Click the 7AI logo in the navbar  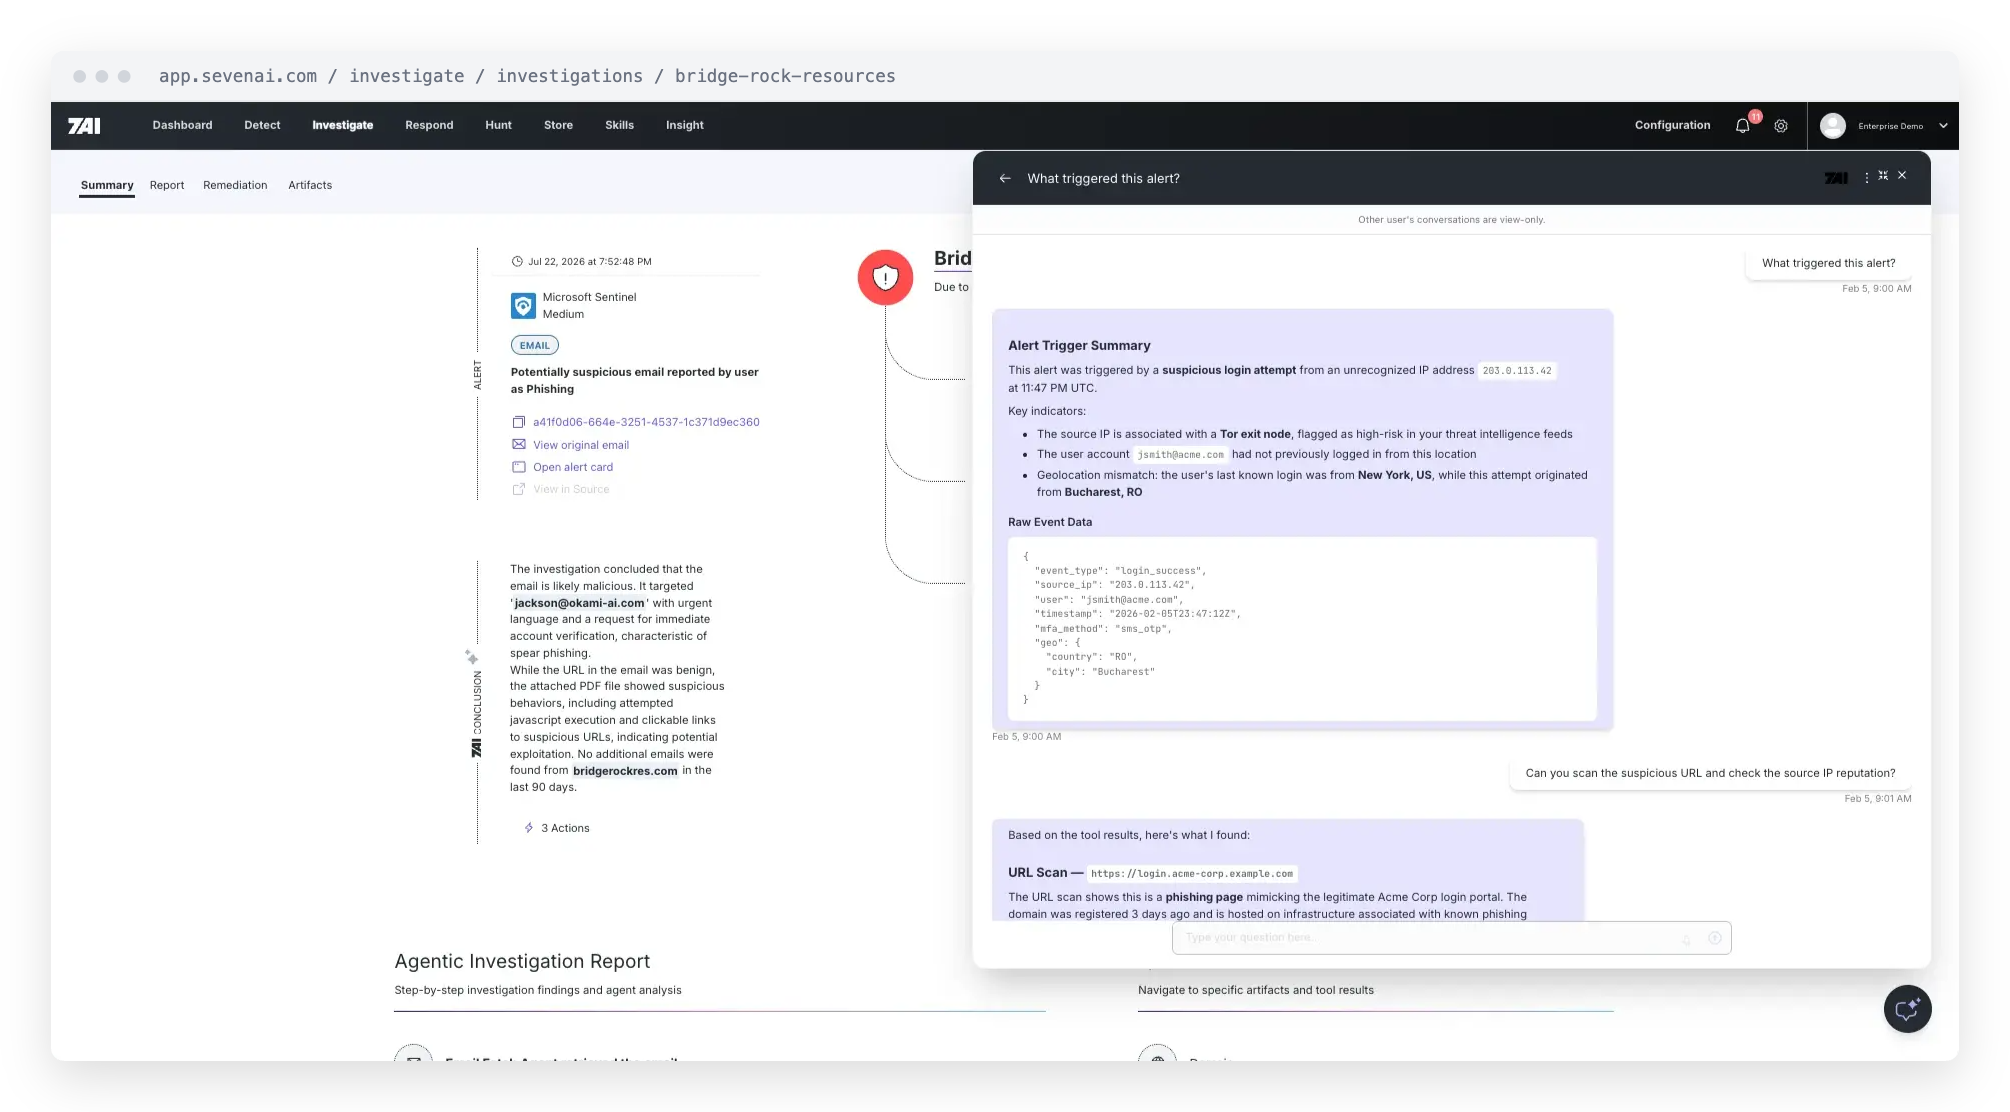point(84,126)
